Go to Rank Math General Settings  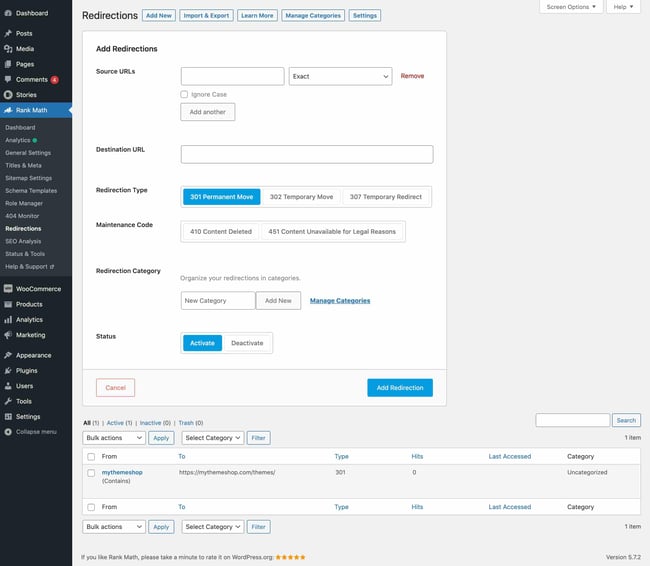[28, 153]
